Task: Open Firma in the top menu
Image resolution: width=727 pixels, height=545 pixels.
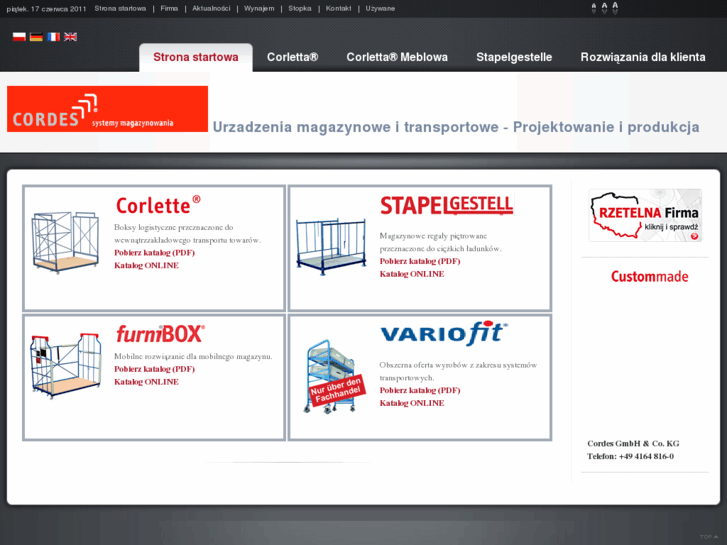Action: (169, 8)
